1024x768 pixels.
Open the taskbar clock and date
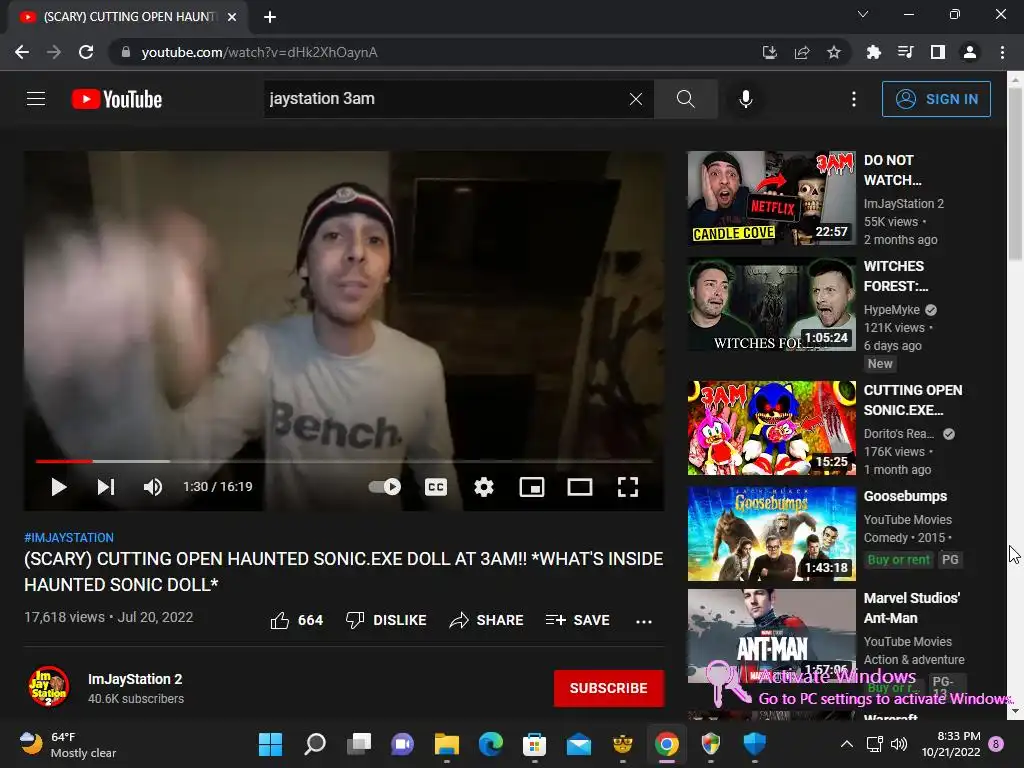tap(951, 744)
